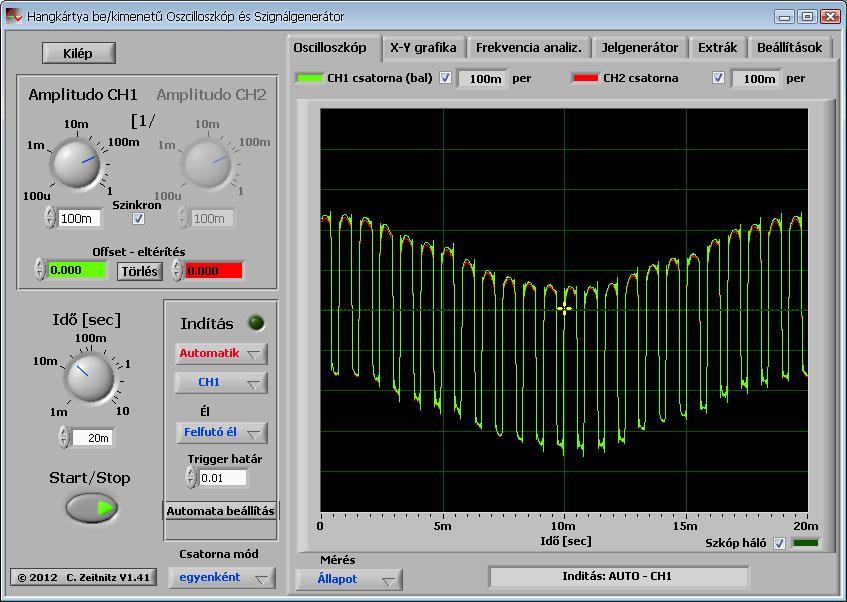
Task: Open the Csatorna mód egyenként dropdown
Action: (221, 577)
